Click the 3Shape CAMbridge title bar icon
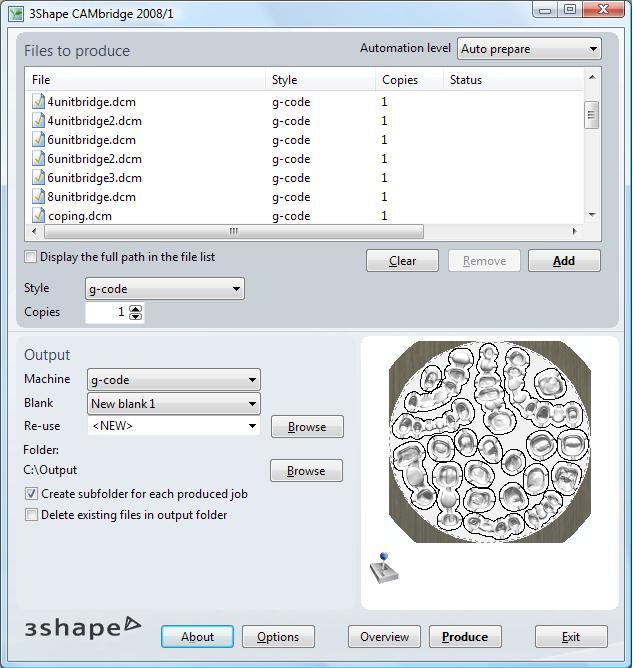The width and height of the screenshot is (633, 668). pyautogui.click(x=15, y=12)
